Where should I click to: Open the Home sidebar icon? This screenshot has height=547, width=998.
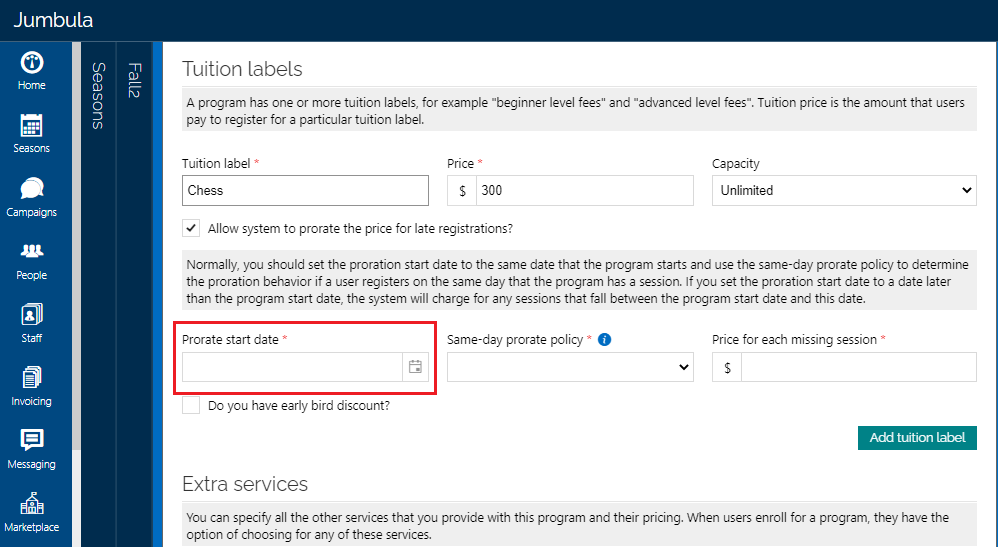point(32,62)
